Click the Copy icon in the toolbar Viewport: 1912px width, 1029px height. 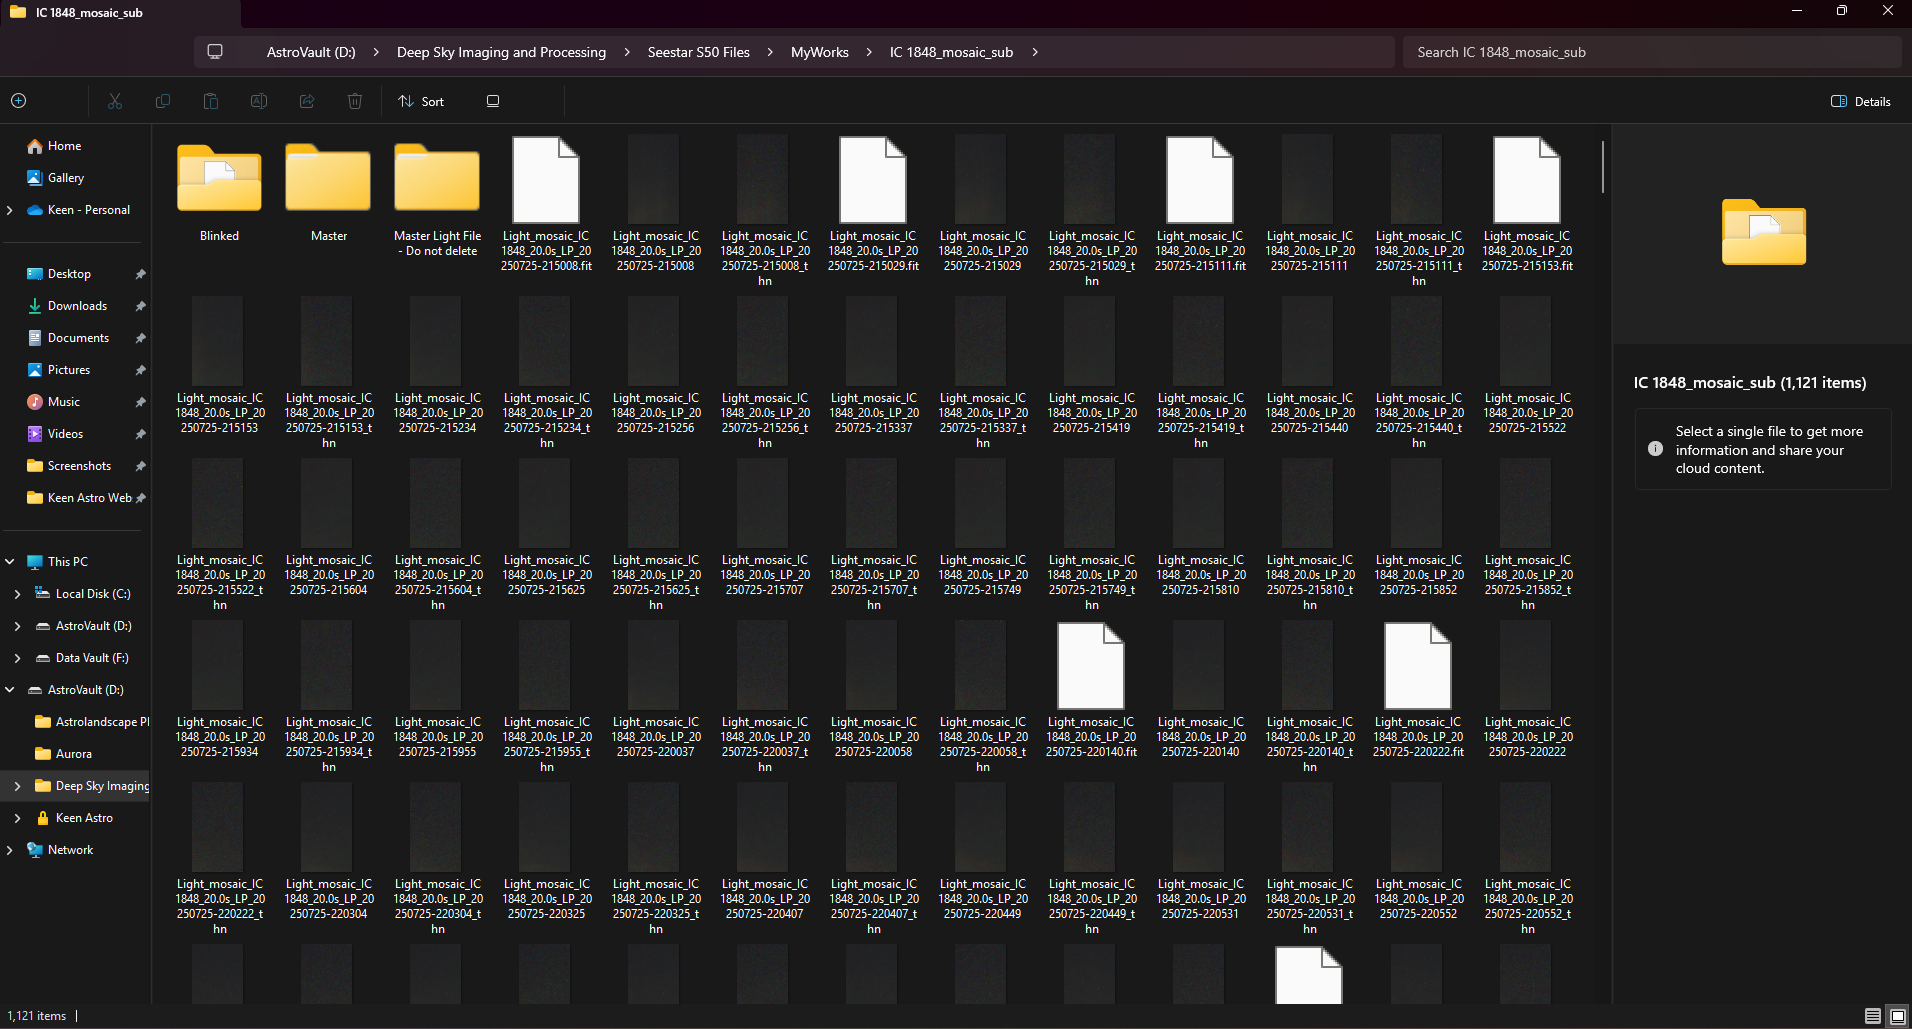(x=163, y=101)
